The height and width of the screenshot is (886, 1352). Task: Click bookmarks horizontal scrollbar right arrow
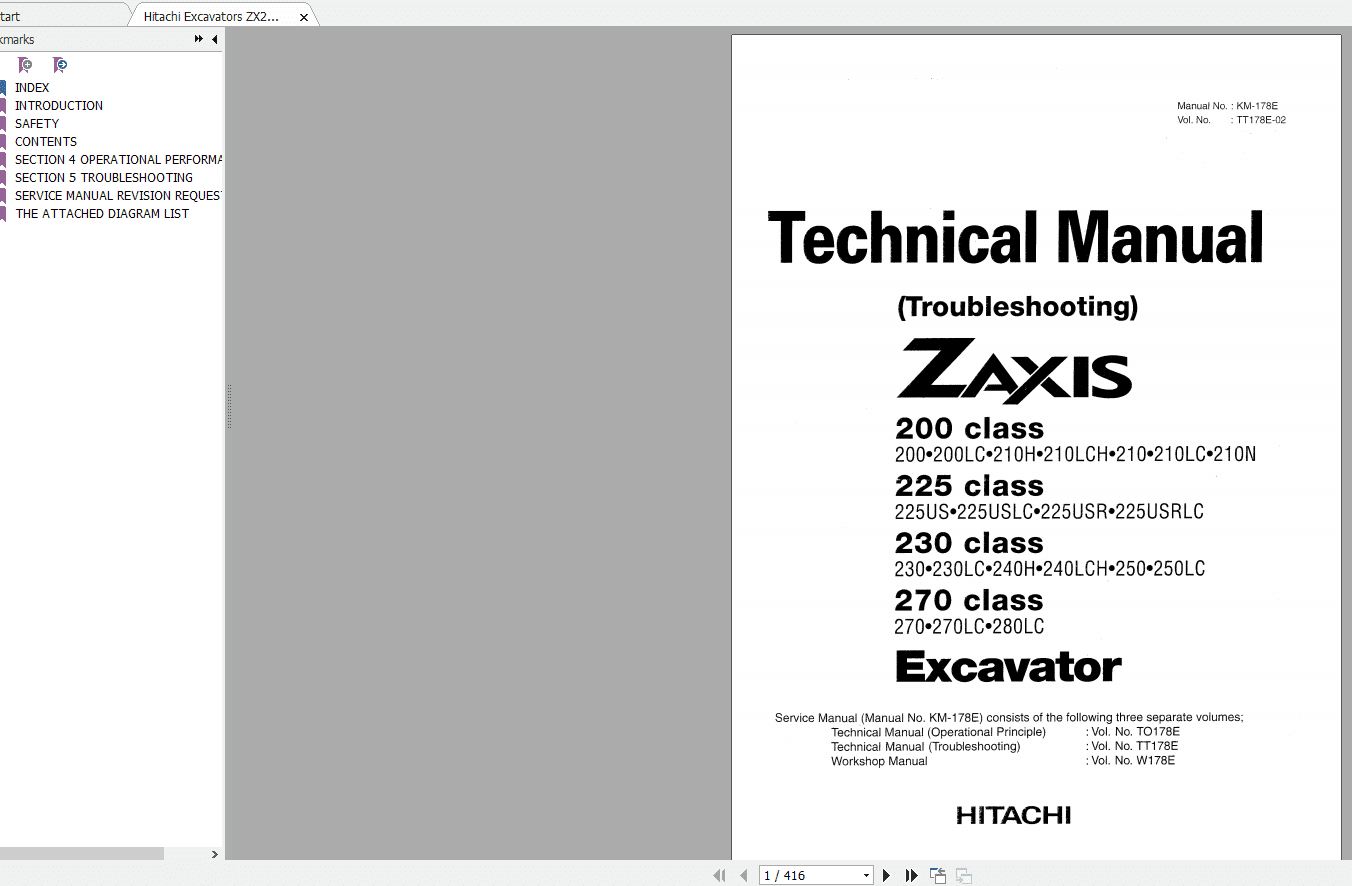click(214, 854)
